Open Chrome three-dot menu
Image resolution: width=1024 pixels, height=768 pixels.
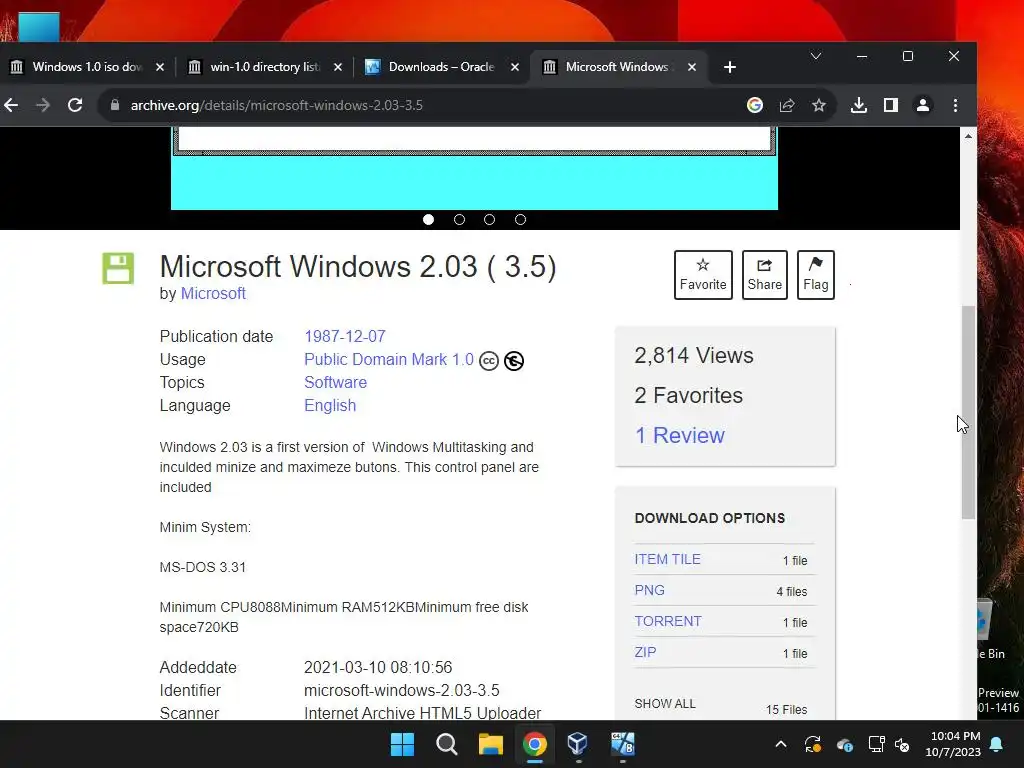pyautogui.click(x=955, y=105)
